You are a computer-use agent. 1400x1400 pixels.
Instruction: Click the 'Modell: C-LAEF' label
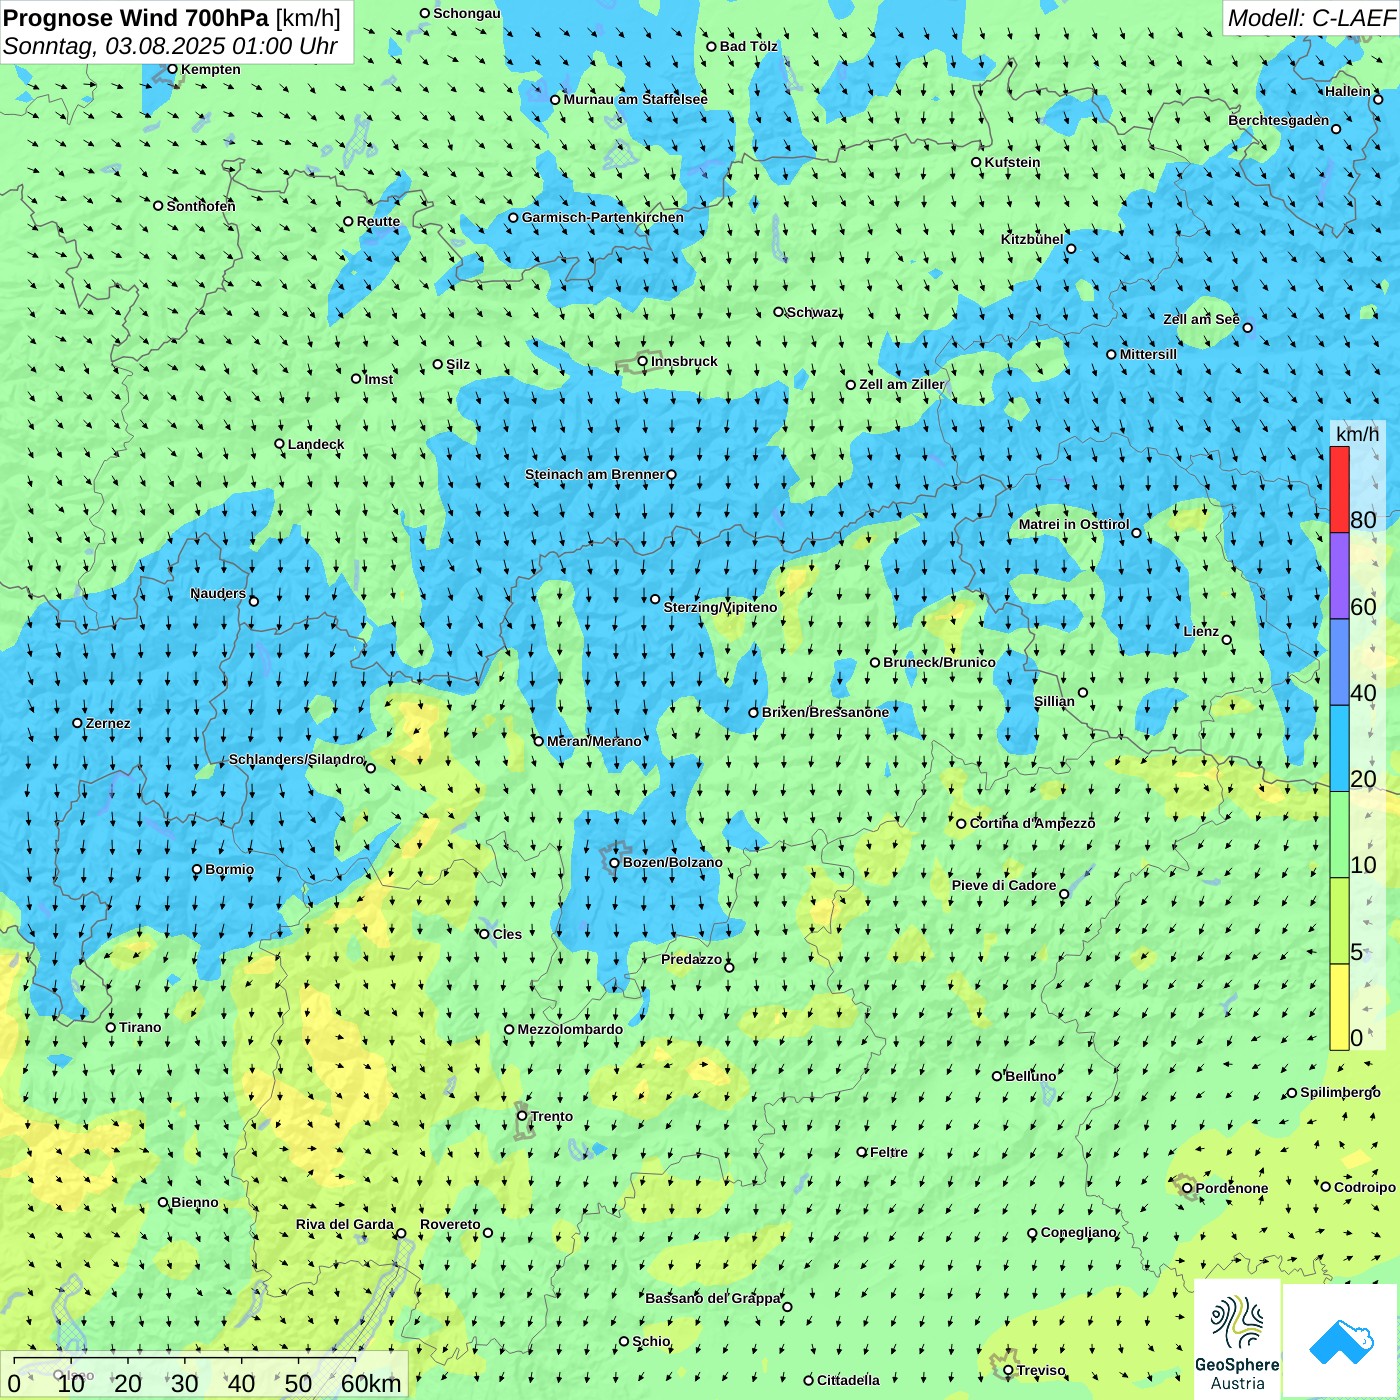click(x=1311, y=18)
